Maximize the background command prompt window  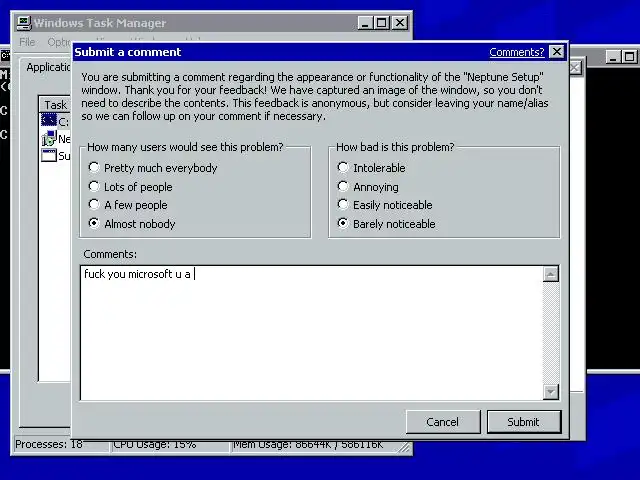630,57
